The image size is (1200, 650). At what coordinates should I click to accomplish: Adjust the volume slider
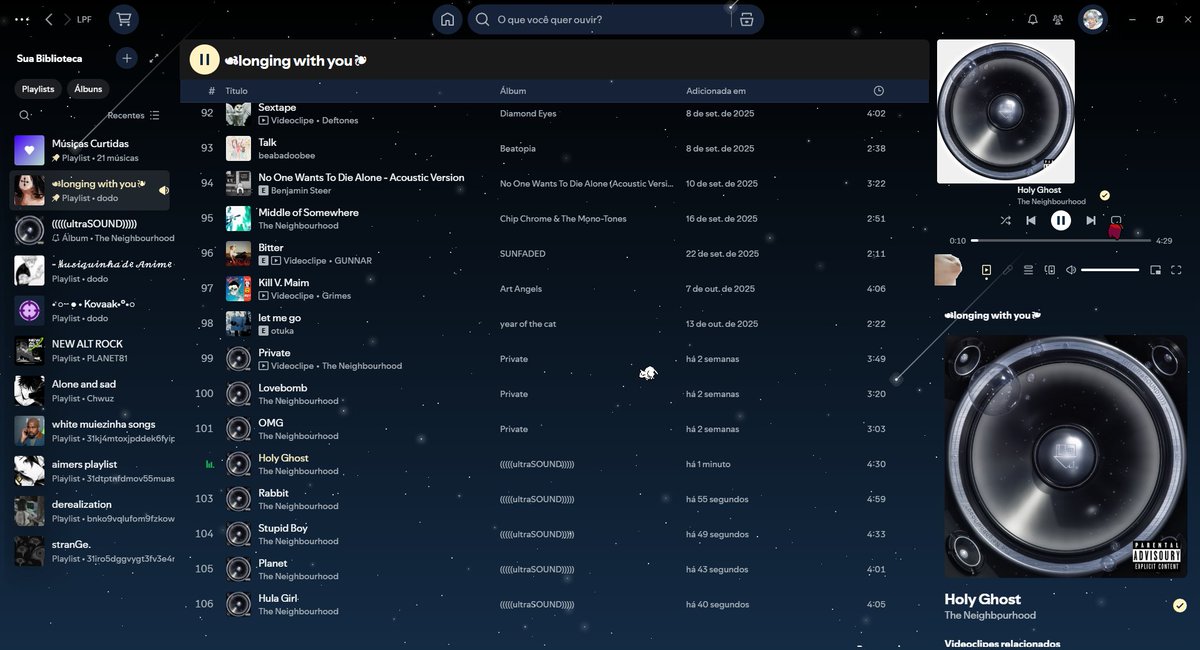click(1110, 270)
